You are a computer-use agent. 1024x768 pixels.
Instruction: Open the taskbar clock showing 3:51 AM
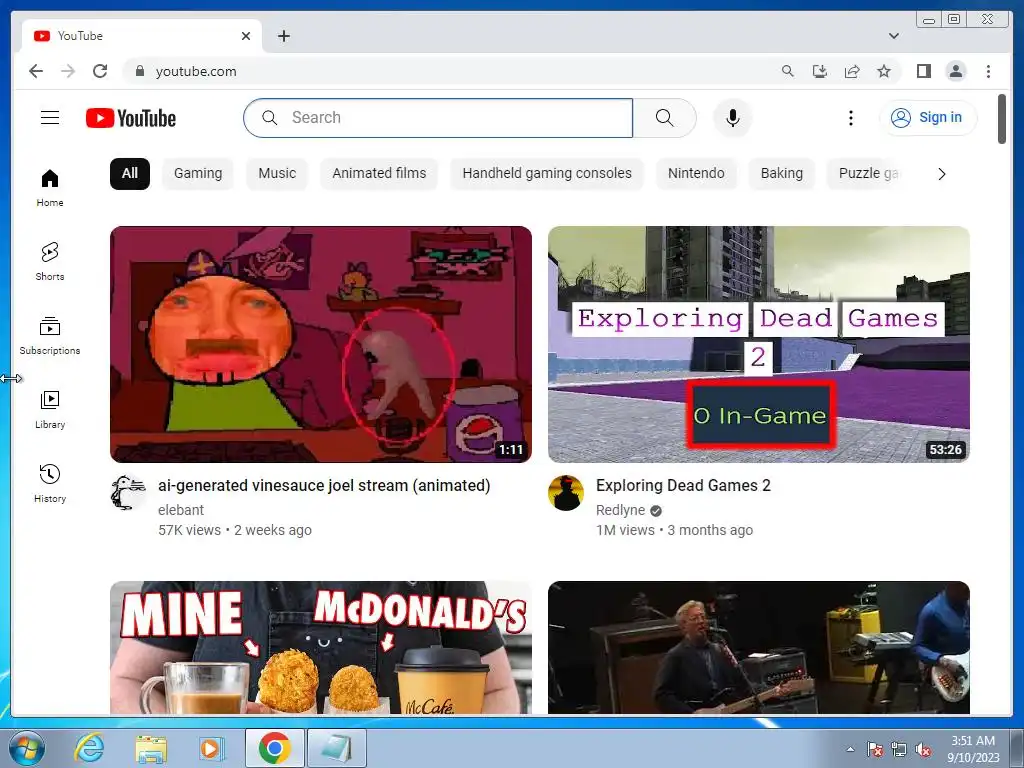point(973,749)
